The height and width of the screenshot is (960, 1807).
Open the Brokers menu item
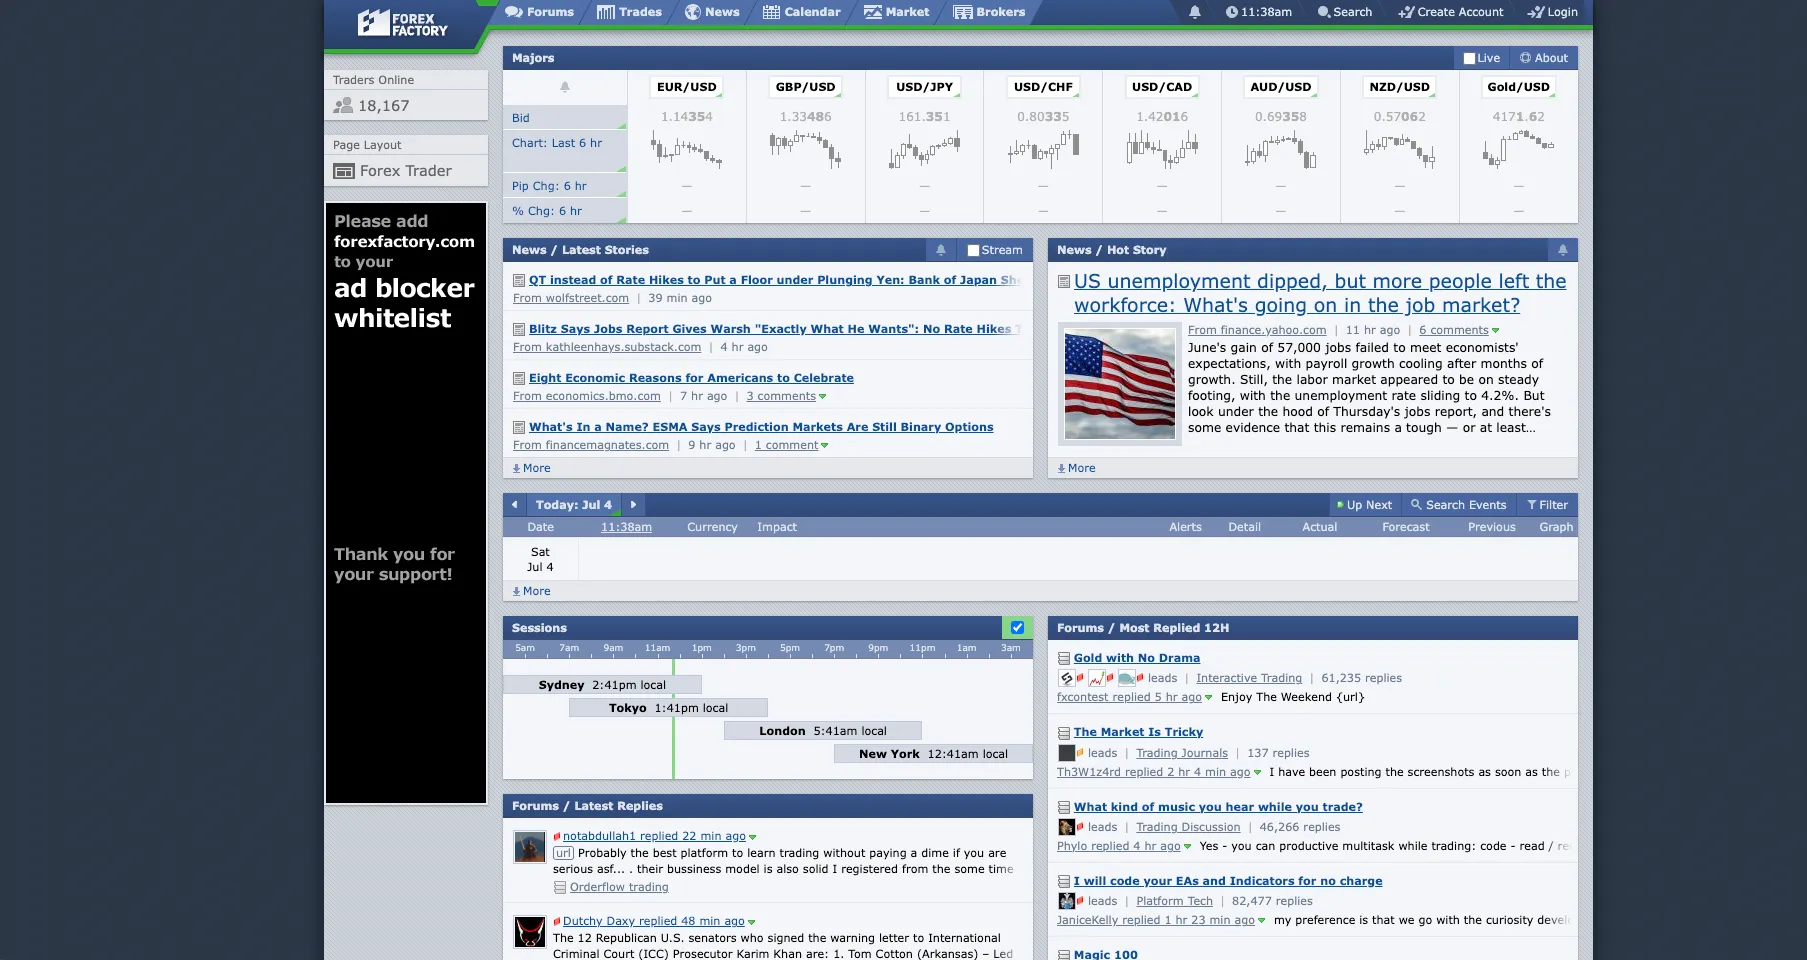990,12
